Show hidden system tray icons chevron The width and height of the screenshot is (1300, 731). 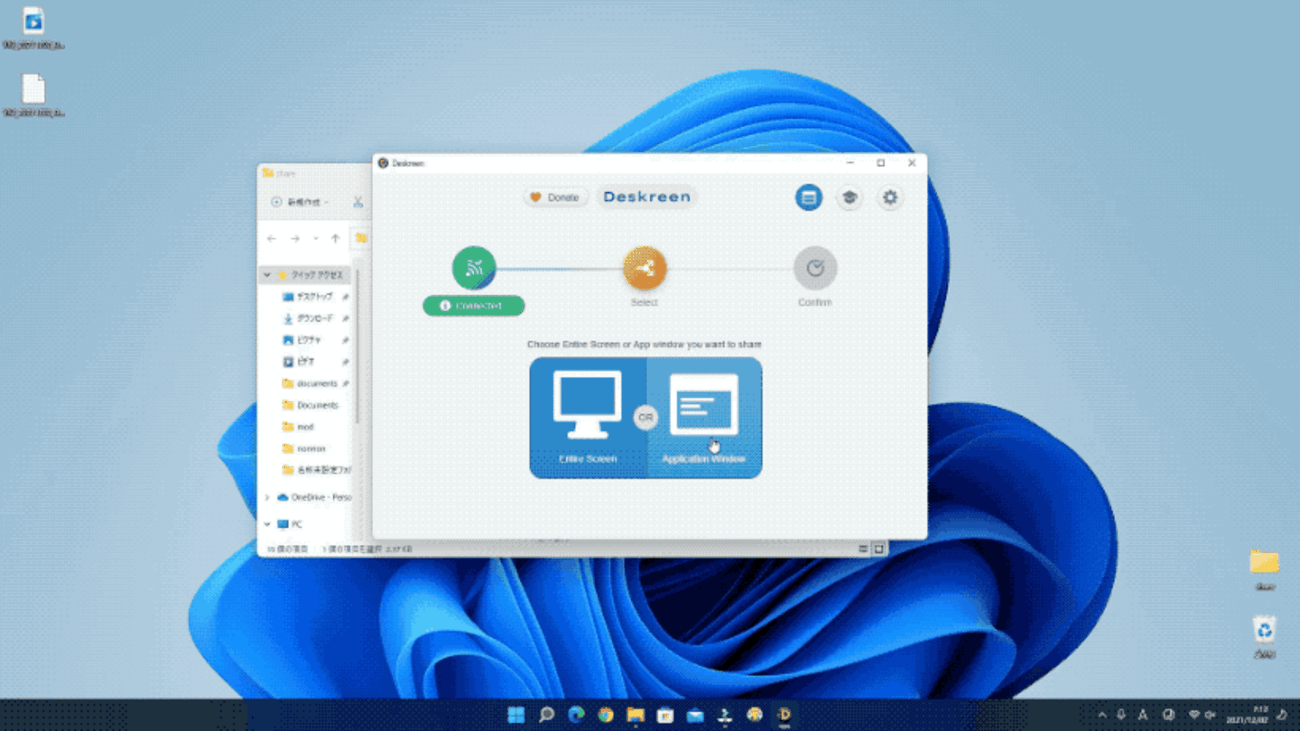tap(1102, 715)
